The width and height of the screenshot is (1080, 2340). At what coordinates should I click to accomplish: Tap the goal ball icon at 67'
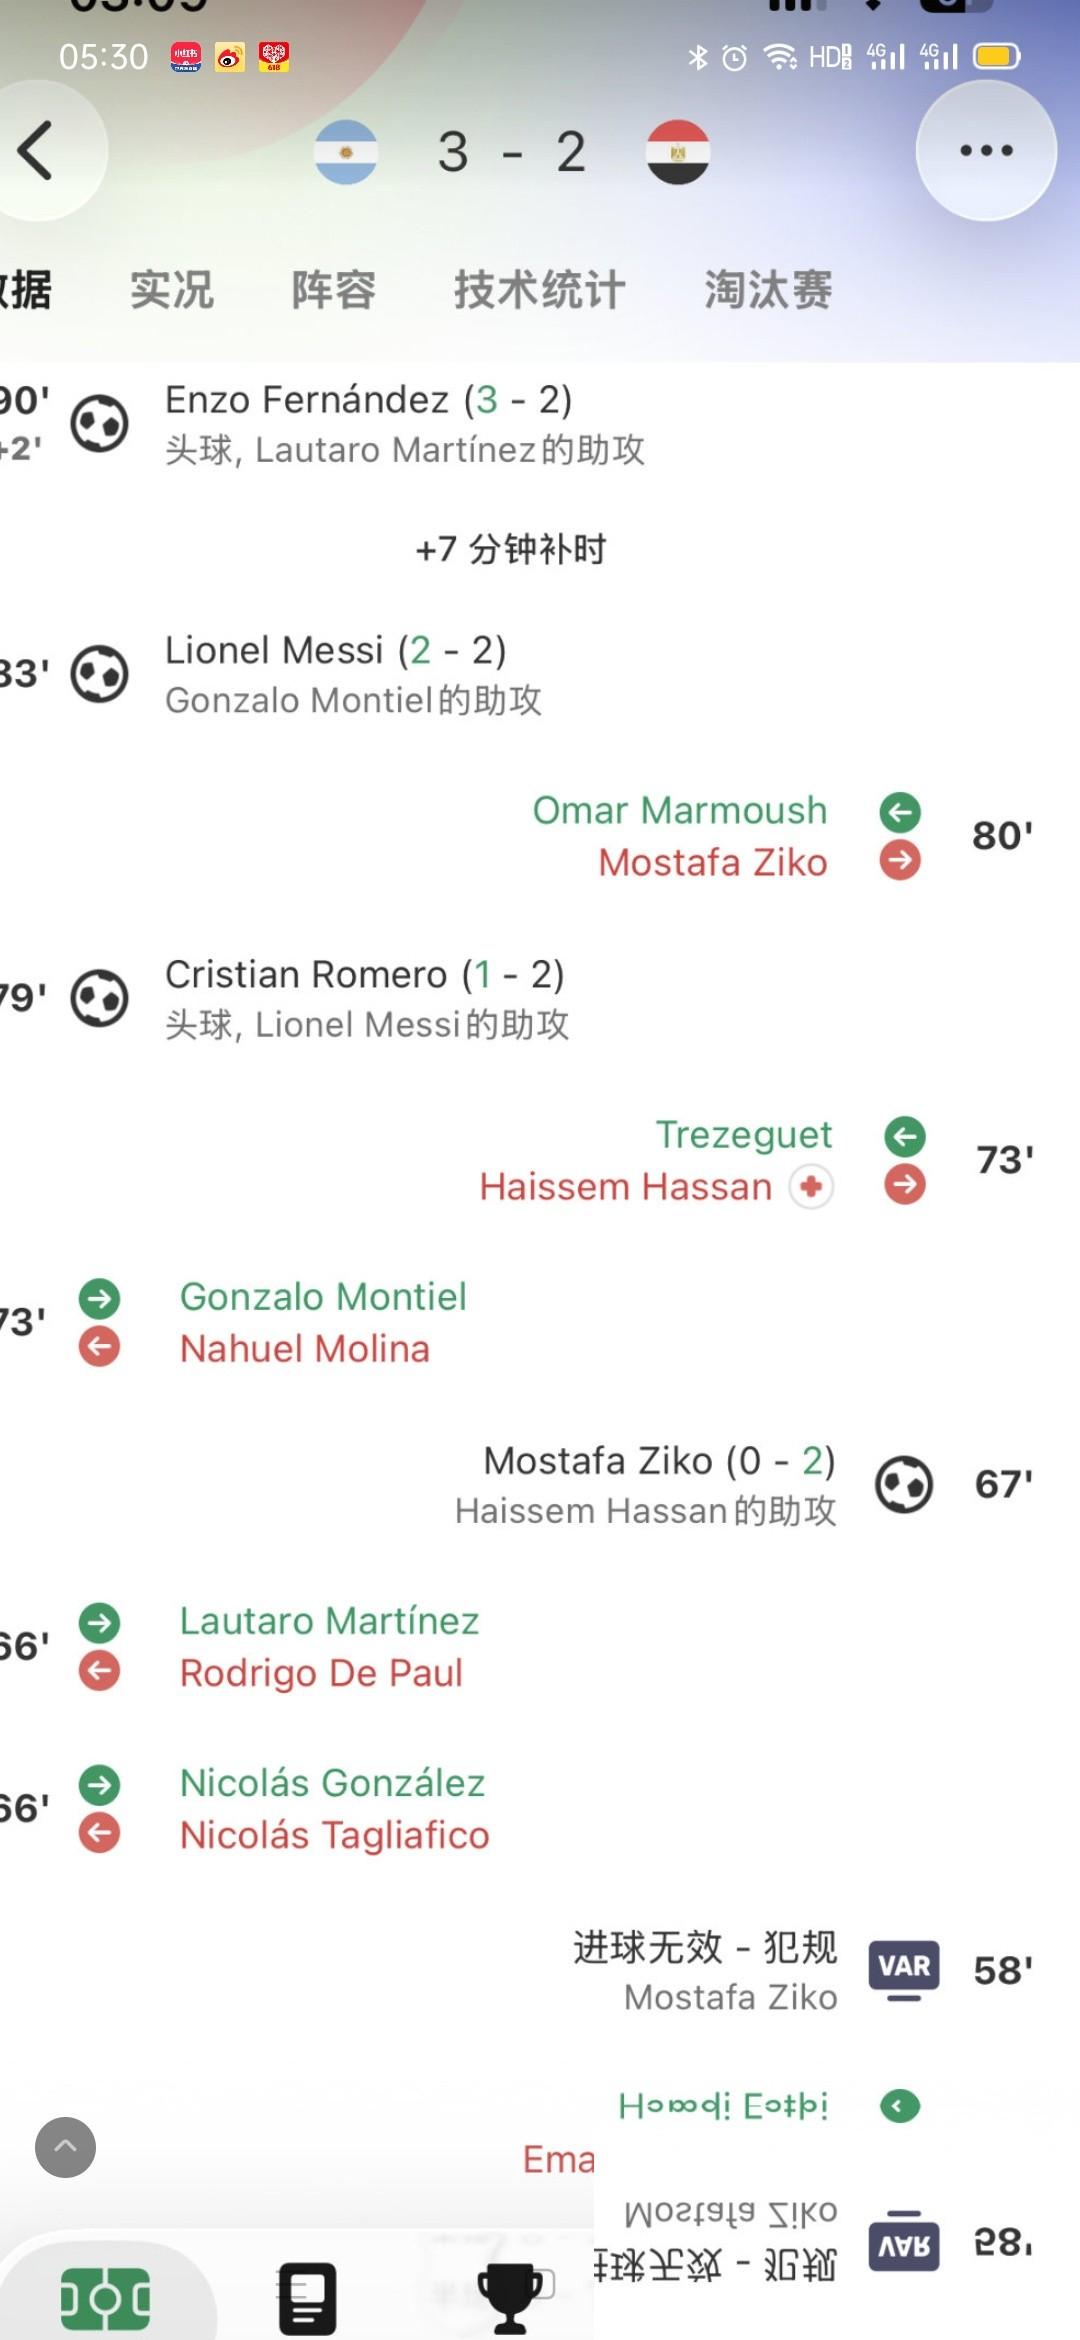tap(904, 1485)
